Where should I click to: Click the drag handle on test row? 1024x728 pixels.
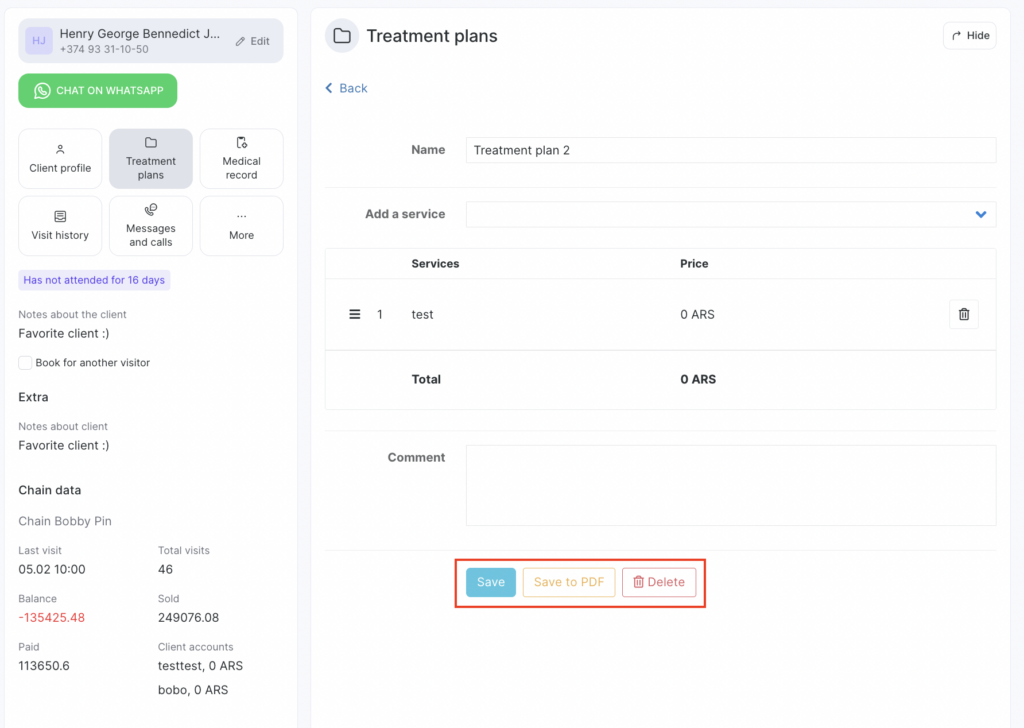354,314
